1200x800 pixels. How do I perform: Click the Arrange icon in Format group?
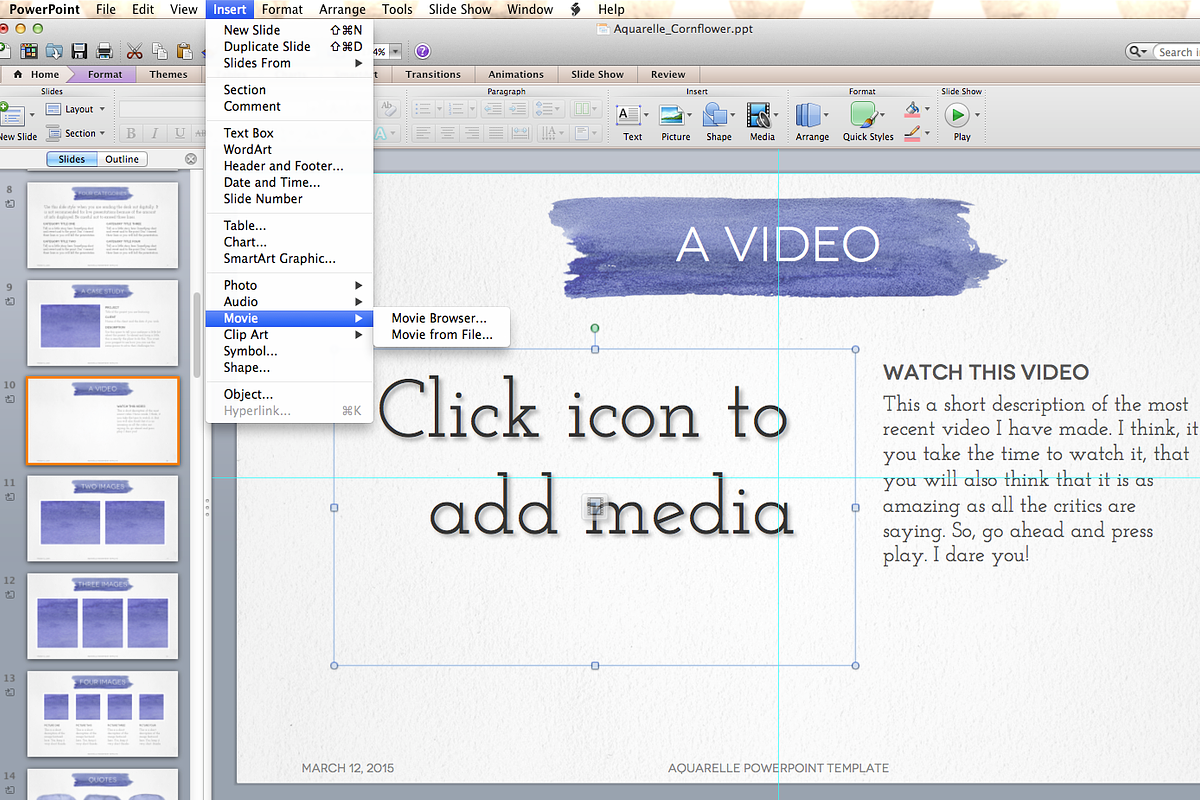tap(809, 114)
